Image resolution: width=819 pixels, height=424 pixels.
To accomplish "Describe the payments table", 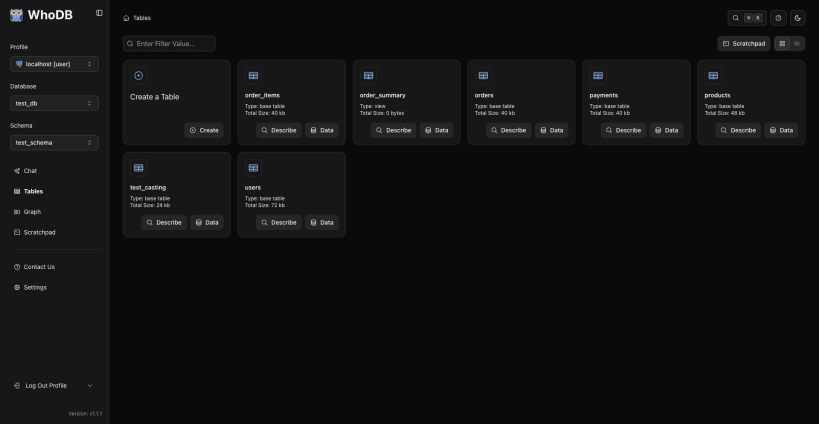I will tap(623, 131).
